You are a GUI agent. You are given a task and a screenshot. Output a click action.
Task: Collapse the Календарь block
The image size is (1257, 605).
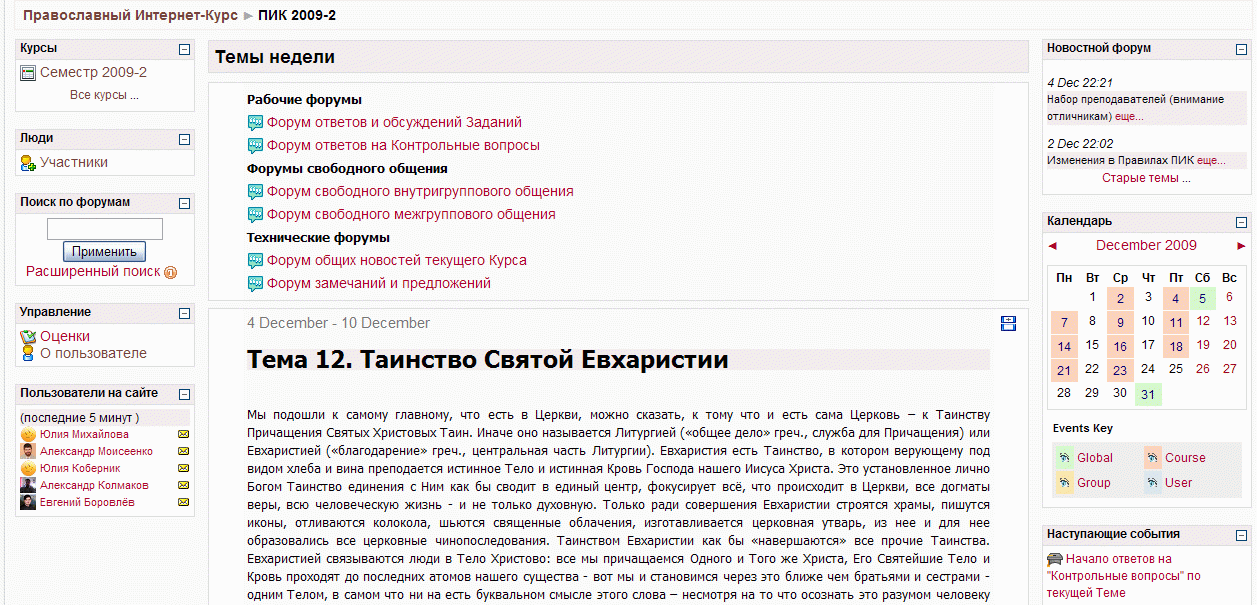(1243, 220)
